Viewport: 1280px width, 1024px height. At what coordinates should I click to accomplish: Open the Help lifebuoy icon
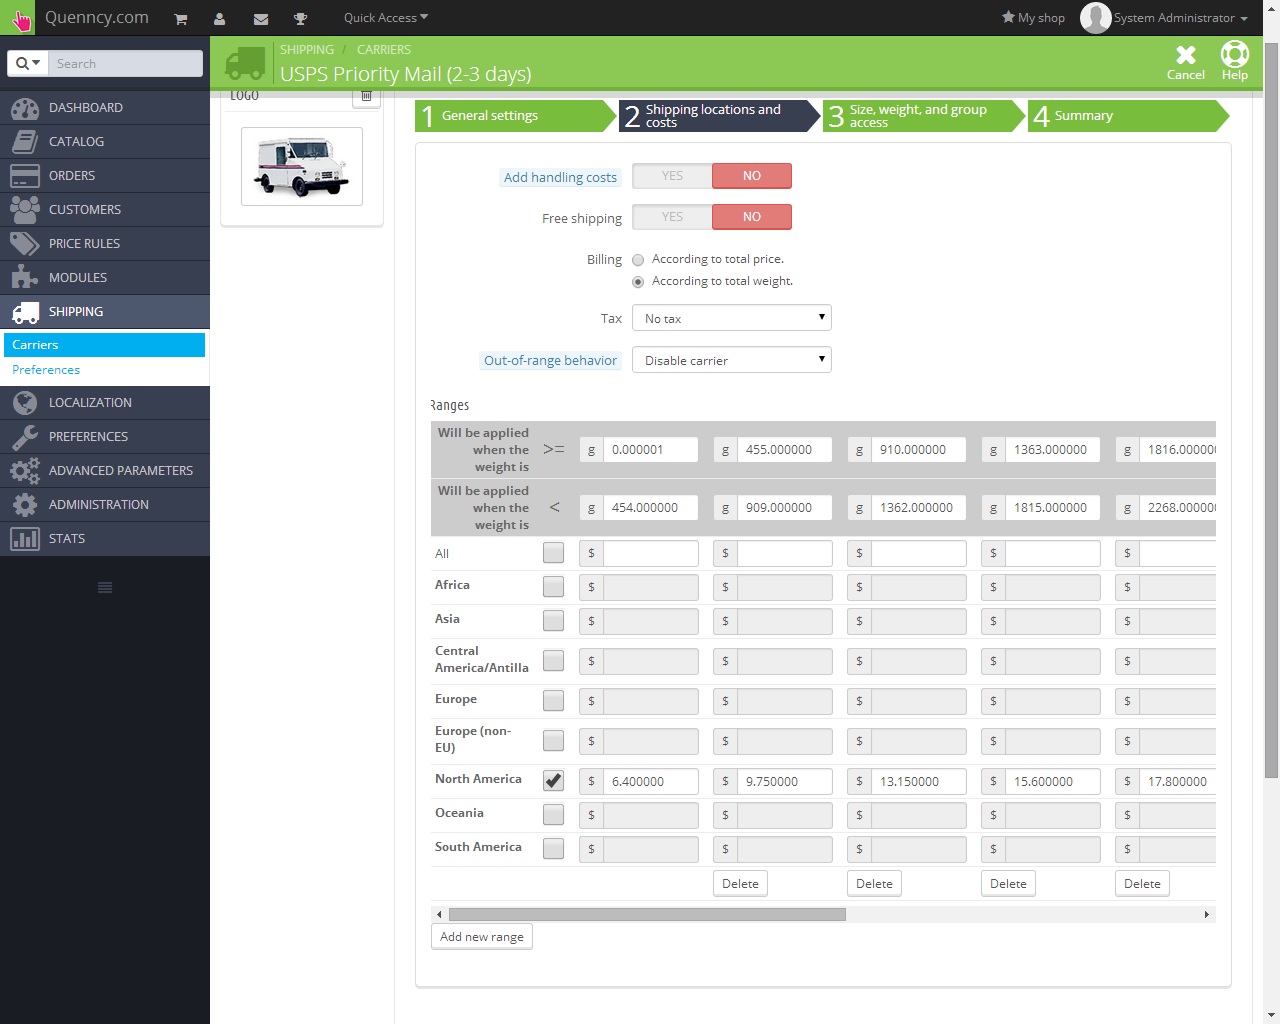(x=1235, y=54)
